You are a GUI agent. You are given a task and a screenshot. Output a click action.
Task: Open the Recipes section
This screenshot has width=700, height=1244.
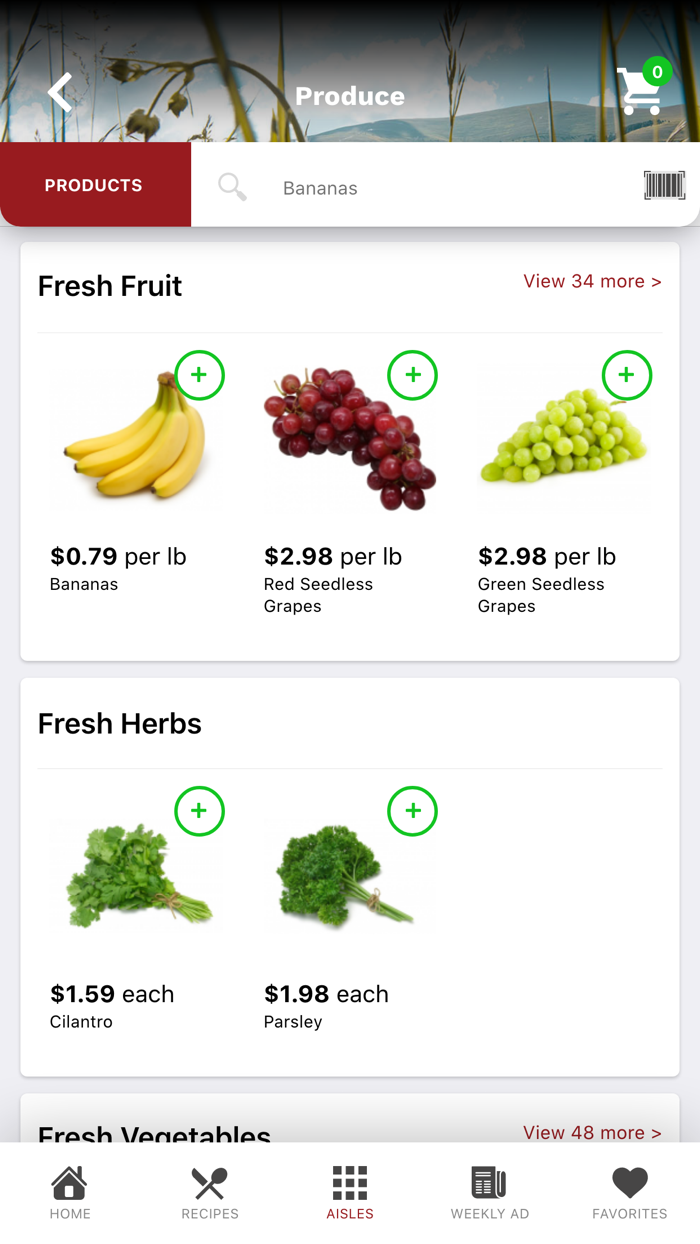coord(209,1190)
